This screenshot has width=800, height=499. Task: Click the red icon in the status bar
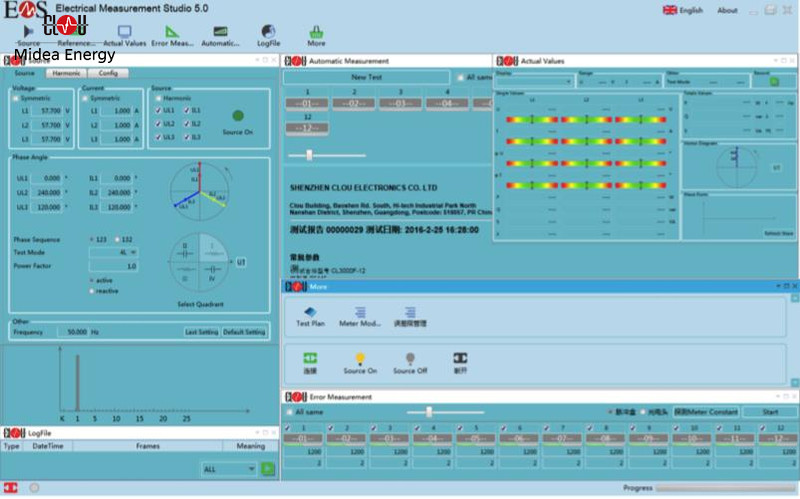11,488
